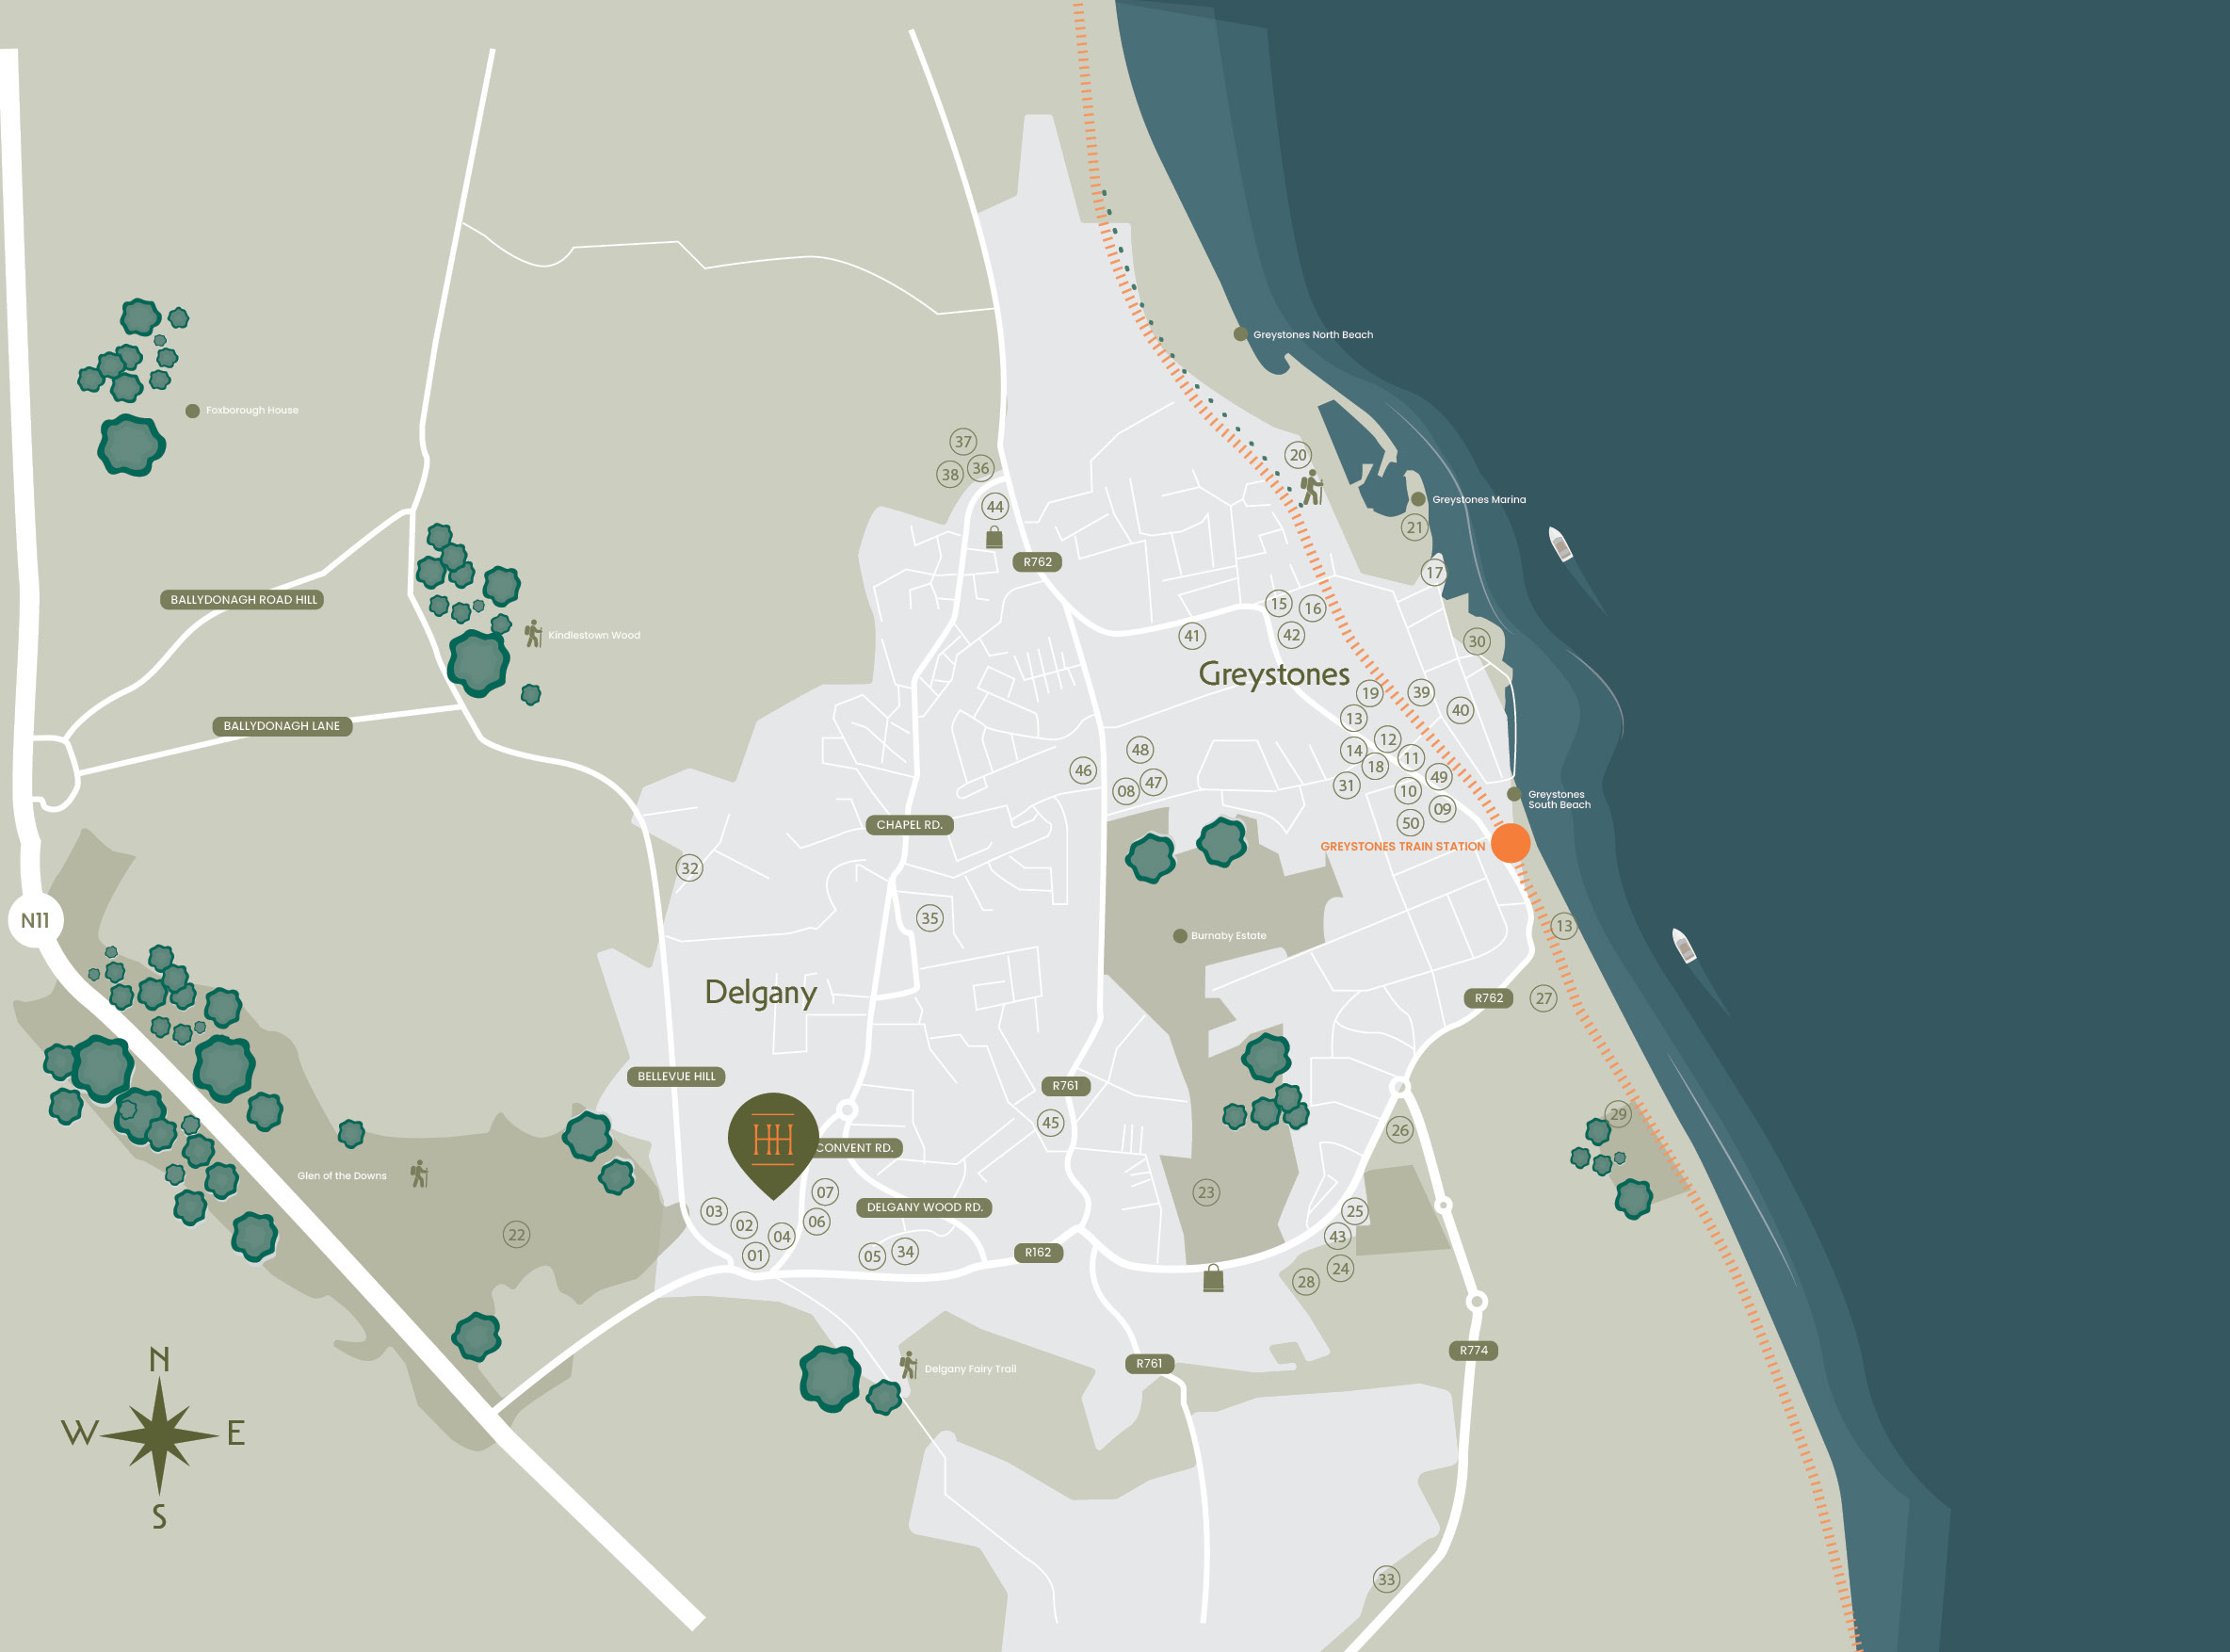Image resolution: width=2230 pixels, height=1652 pixels.
Task: Click the shopping bag icon near R761 south
Action: point(1213,1278)
